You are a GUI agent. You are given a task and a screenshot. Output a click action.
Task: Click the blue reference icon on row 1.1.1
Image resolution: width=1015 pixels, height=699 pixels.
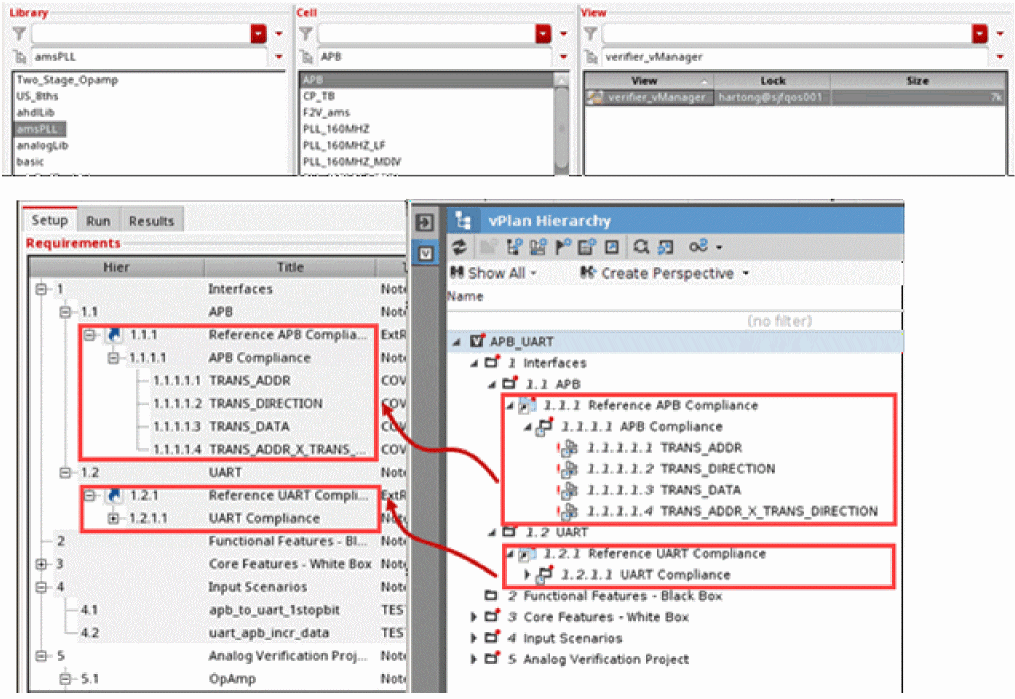114,335
